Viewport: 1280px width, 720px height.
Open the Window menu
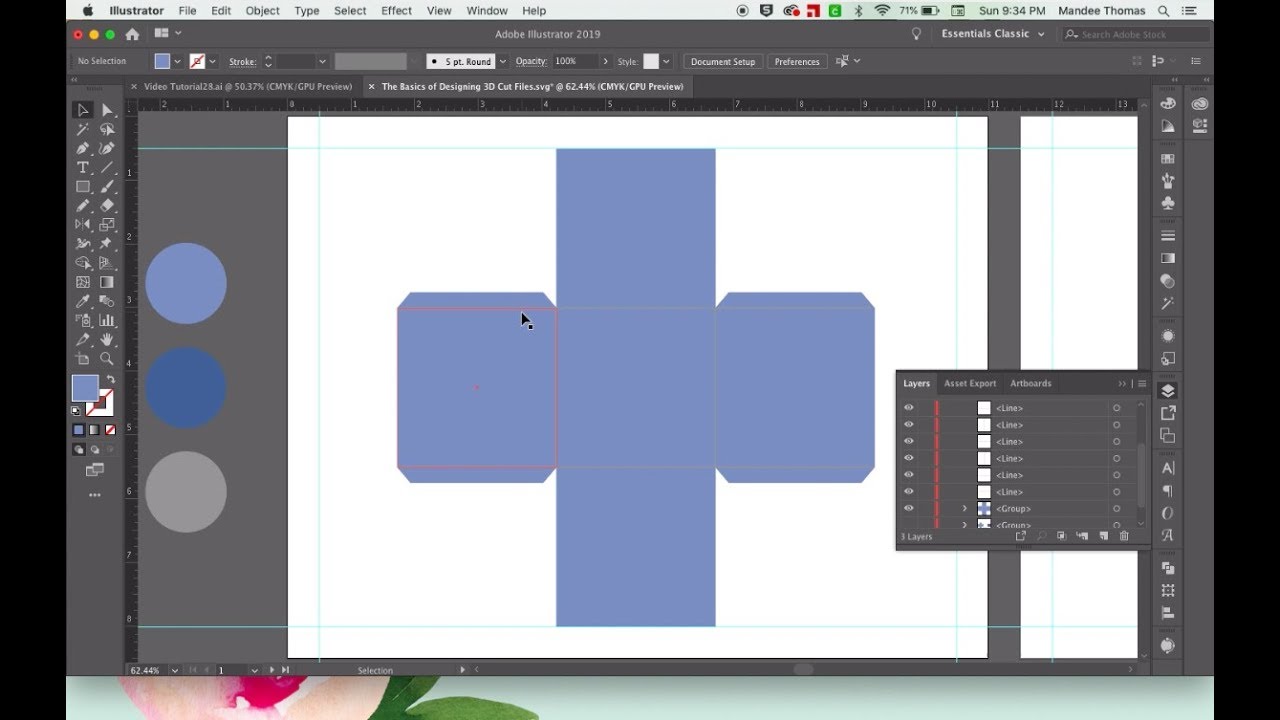point(487,10)
